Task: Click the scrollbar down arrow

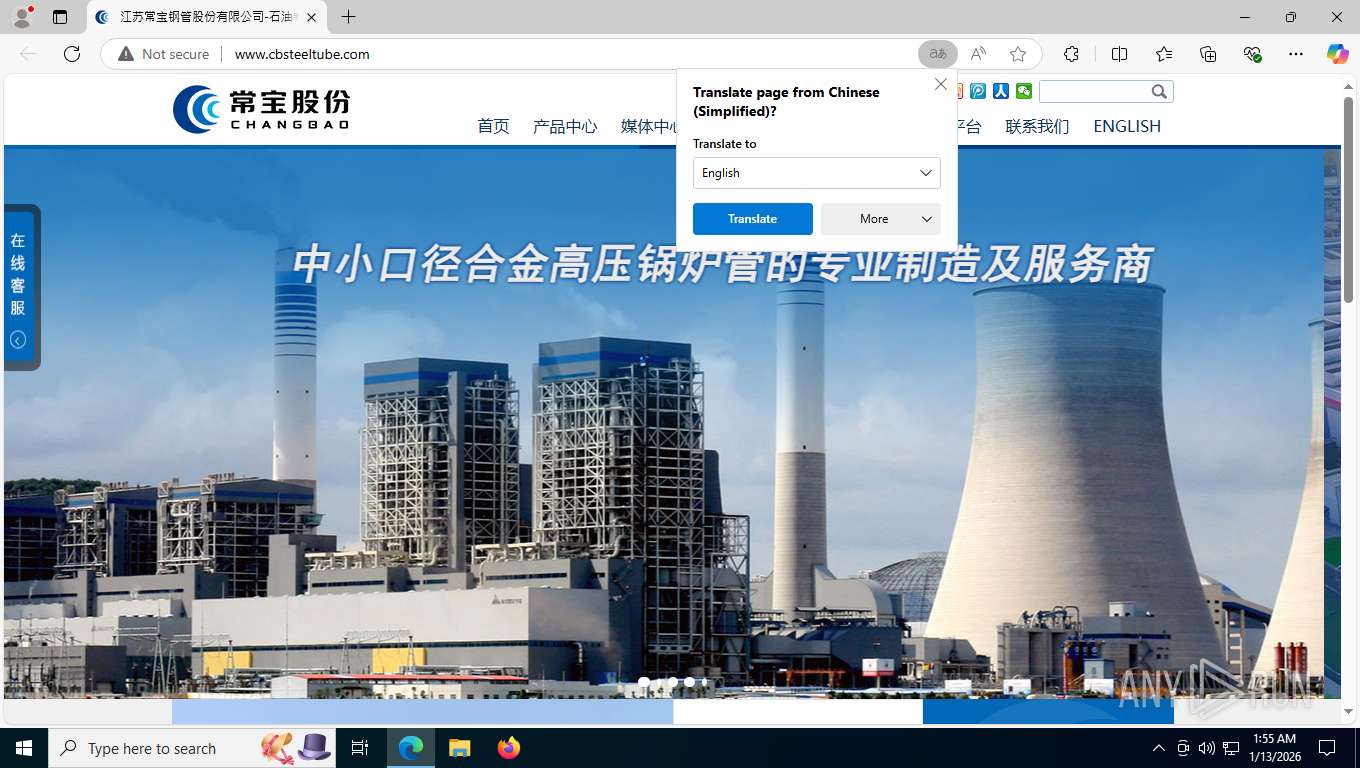Action: pyautogui.click(x=1349, y=712)
